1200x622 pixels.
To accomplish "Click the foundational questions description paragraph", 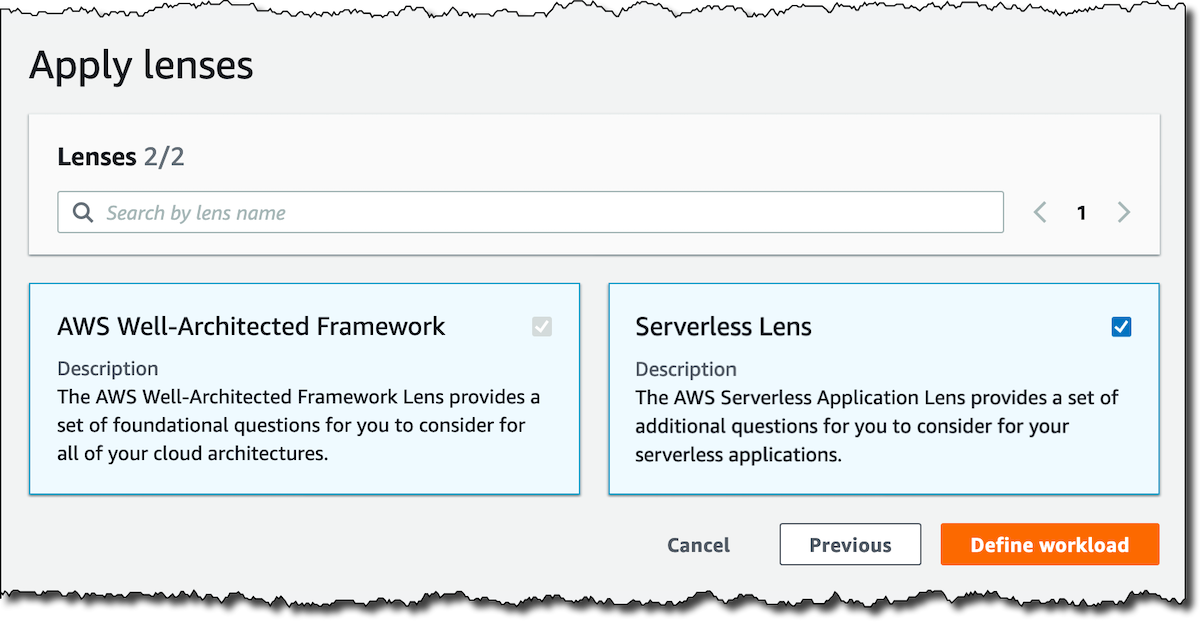I will tap(298, 426).
